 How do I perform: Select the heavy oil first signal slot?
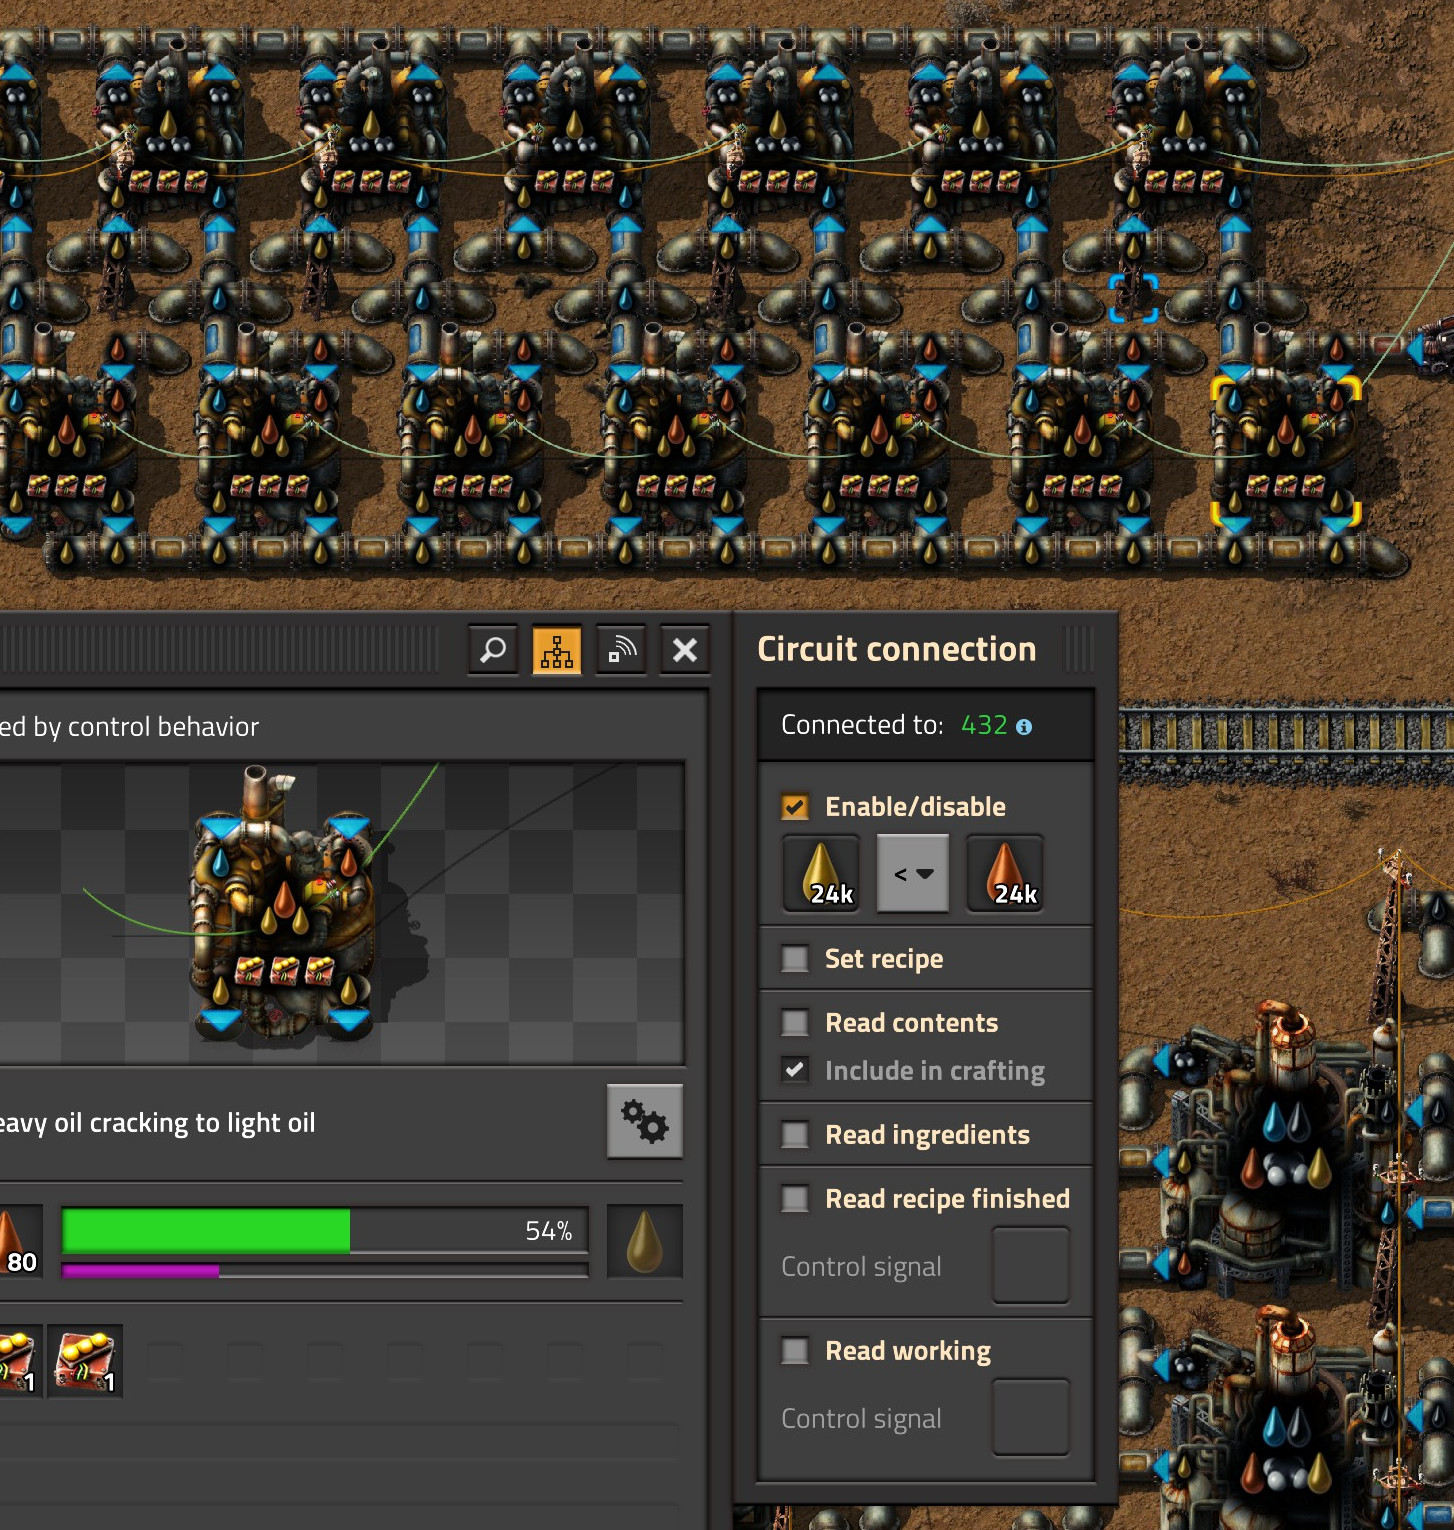[x=821, y=873]
